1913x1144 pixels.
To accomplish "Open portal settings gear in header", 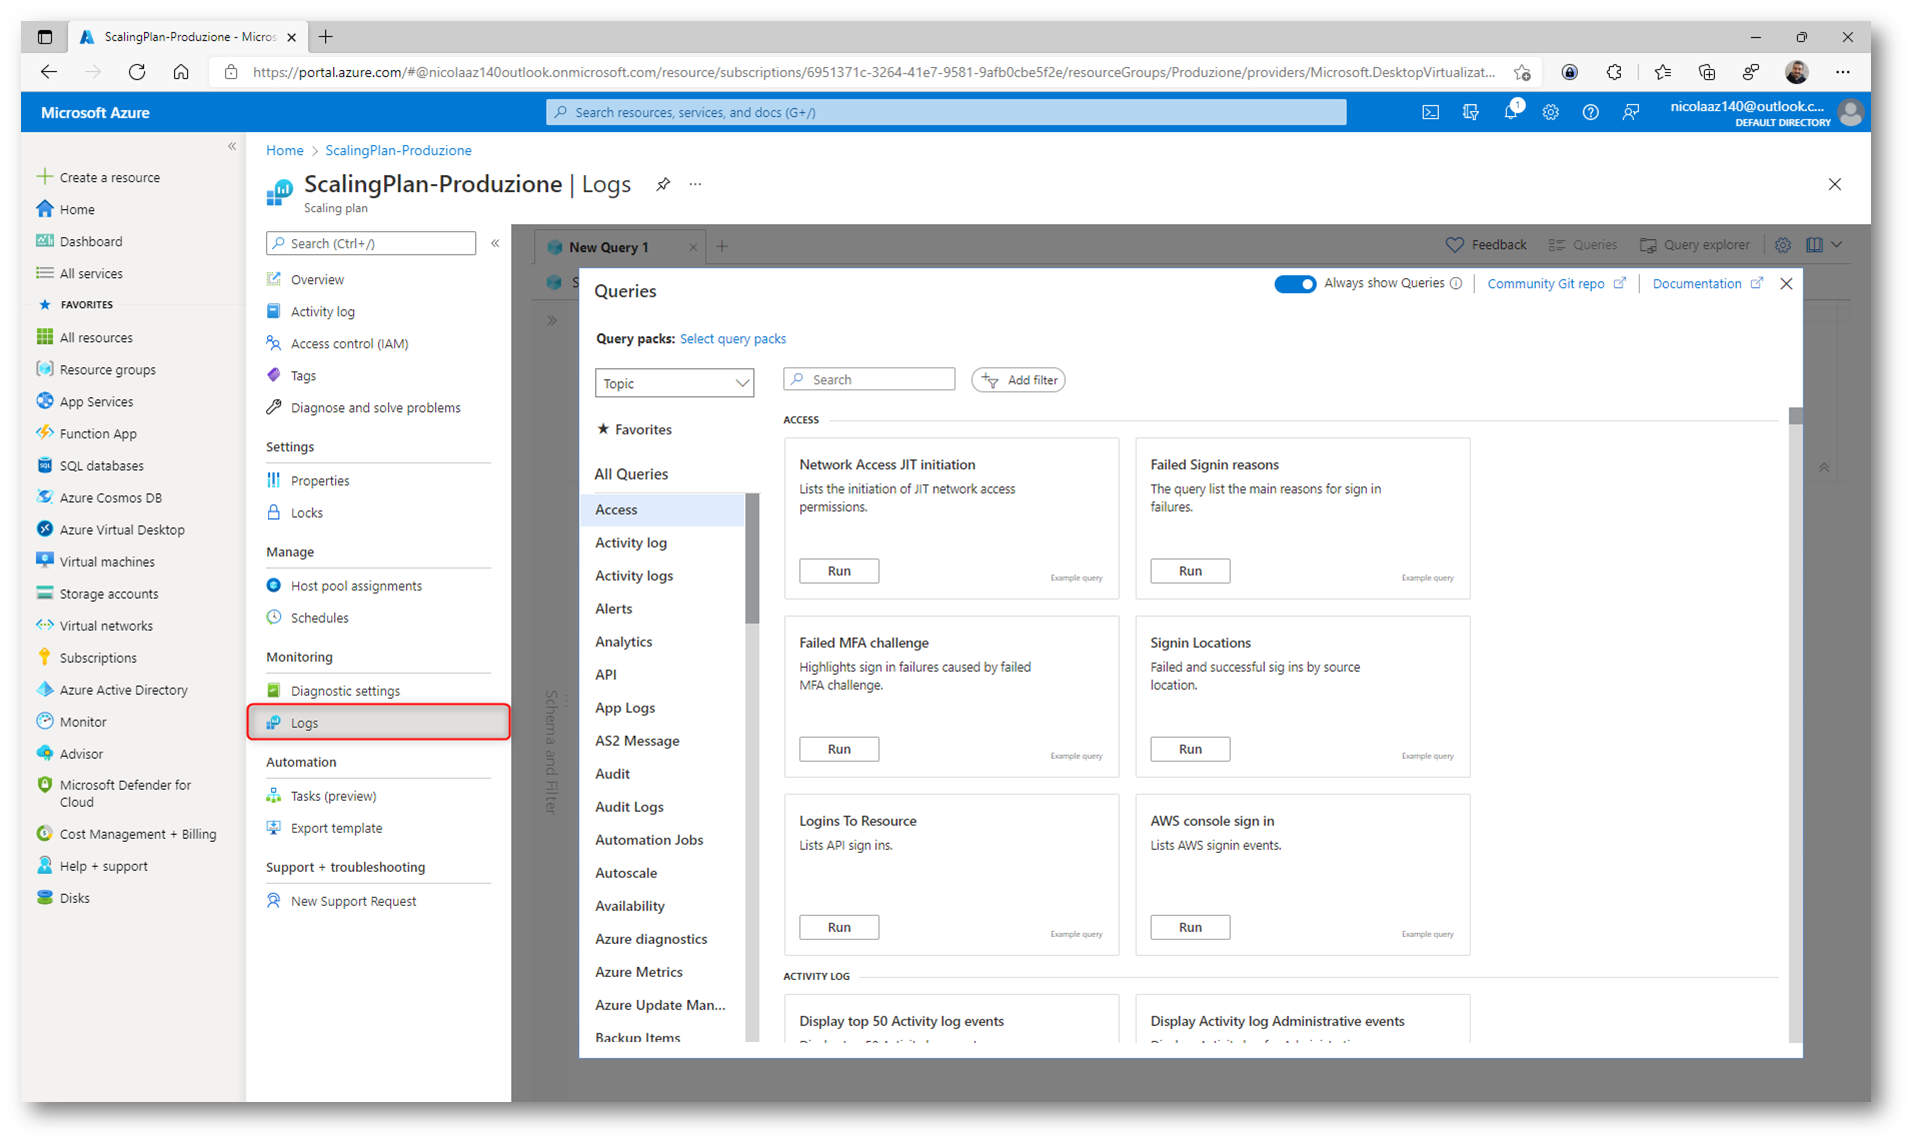I will 1550,112.
